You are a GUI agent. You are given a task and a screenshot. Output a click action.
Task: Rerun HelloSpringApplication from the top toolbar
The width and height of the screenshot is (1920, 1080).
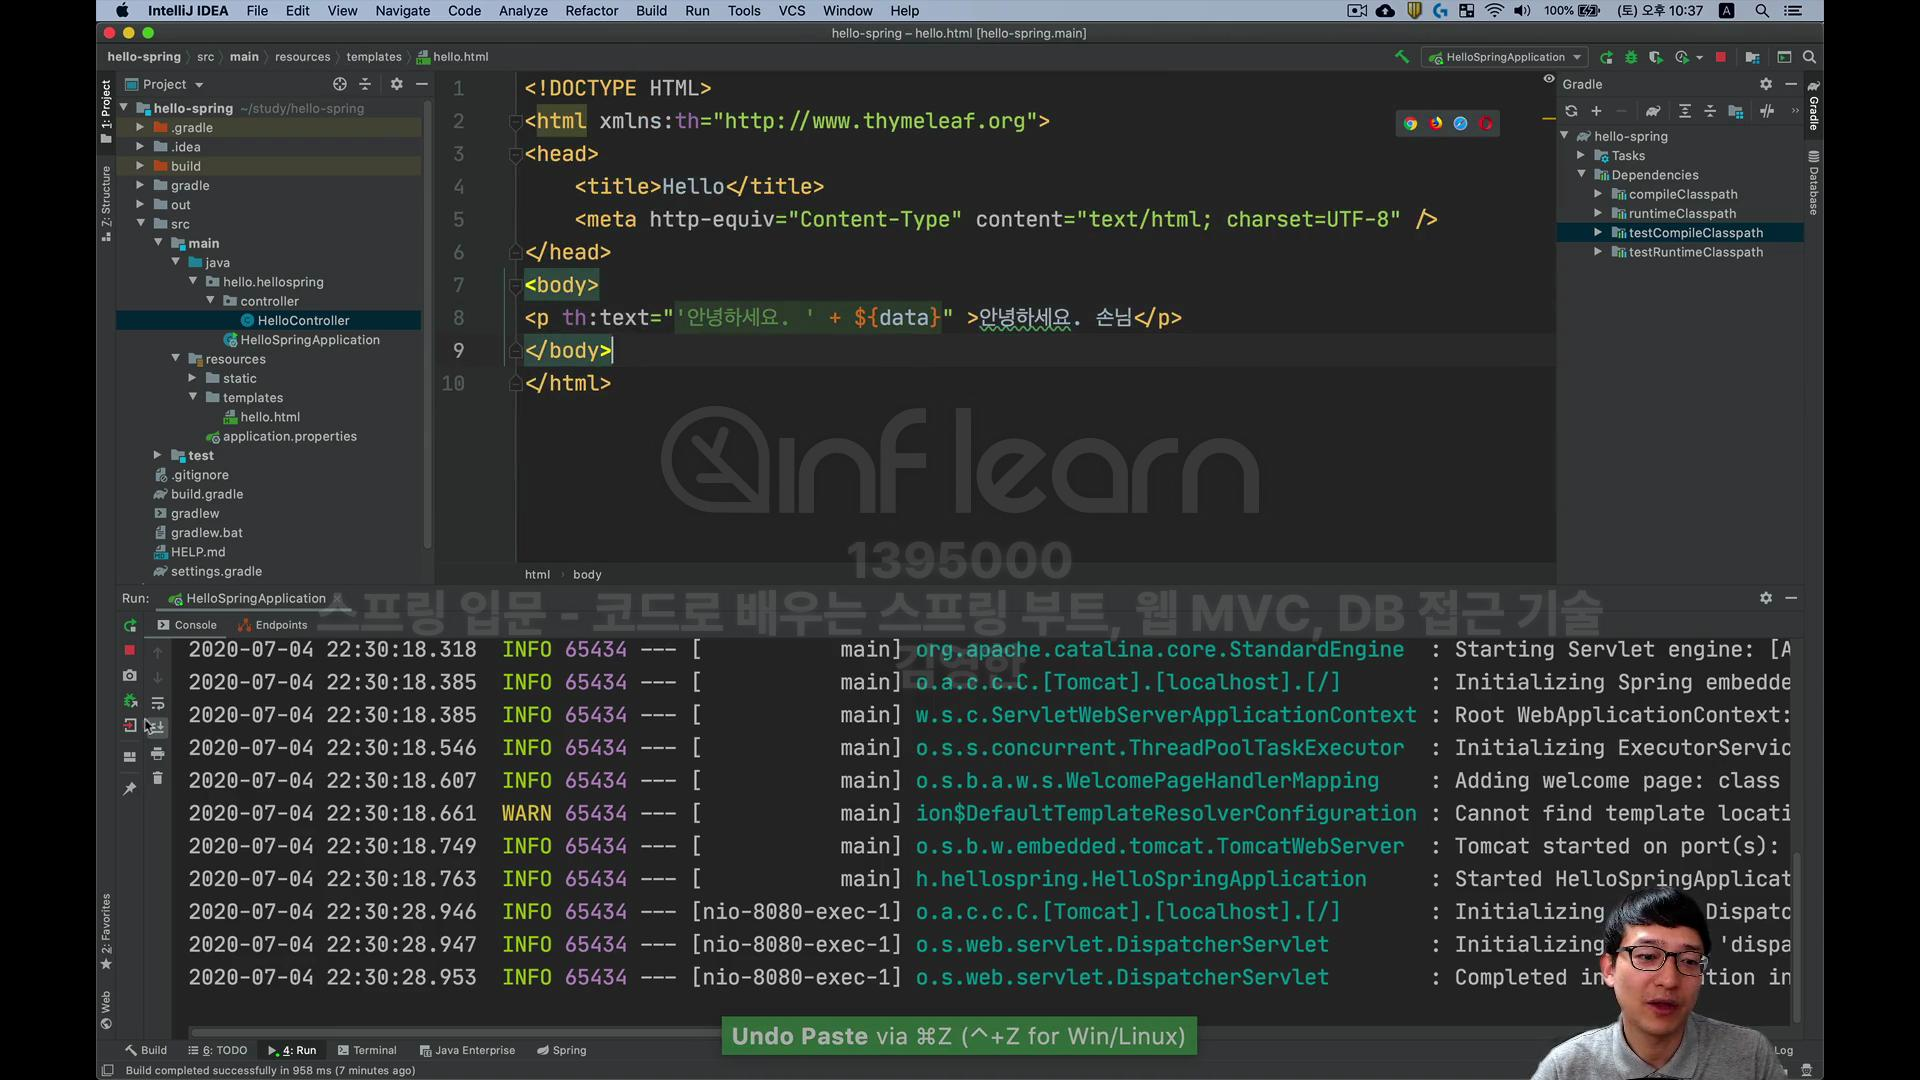point(1606,57)
